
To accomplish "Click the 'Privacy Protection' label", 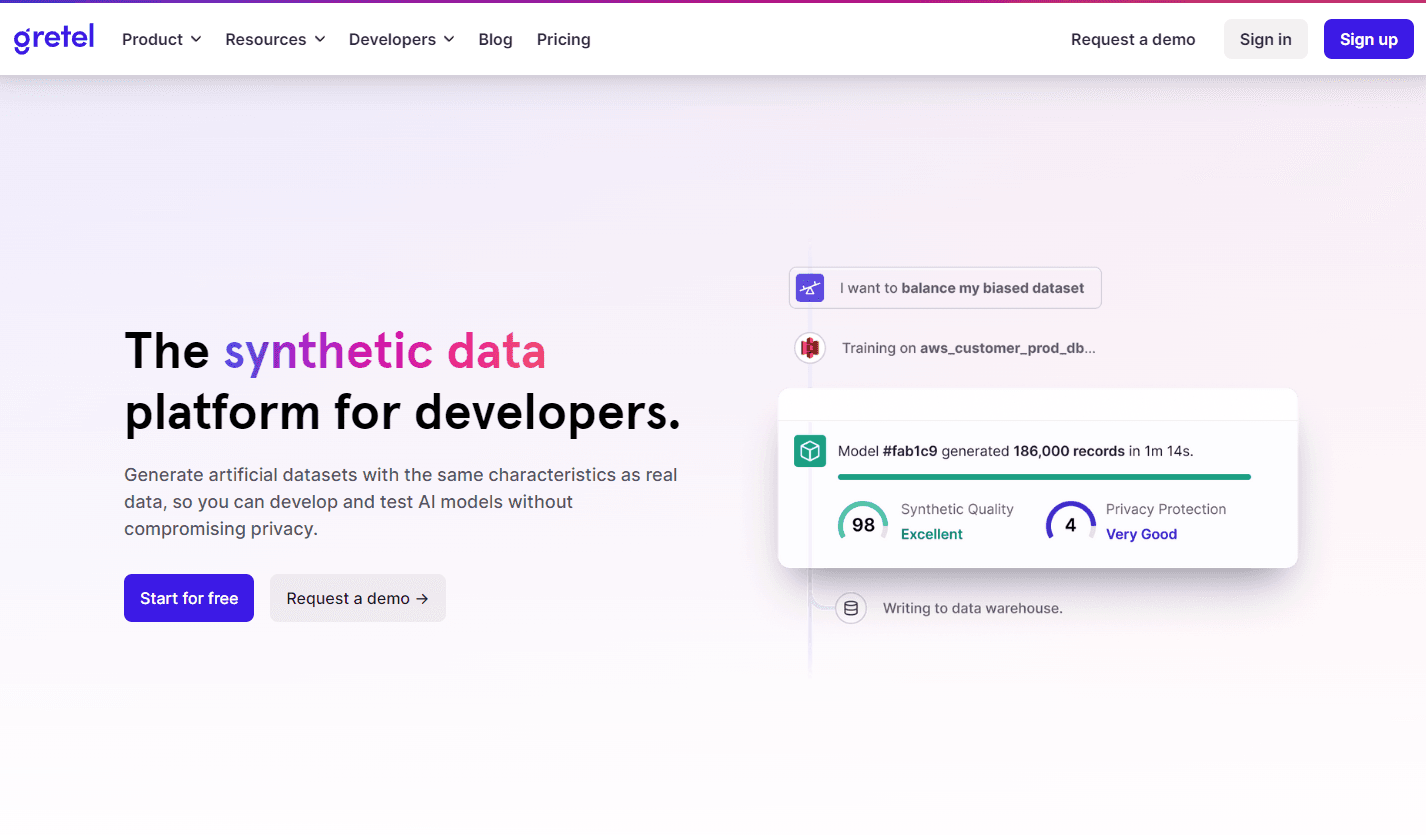I will pos(1166,509).
